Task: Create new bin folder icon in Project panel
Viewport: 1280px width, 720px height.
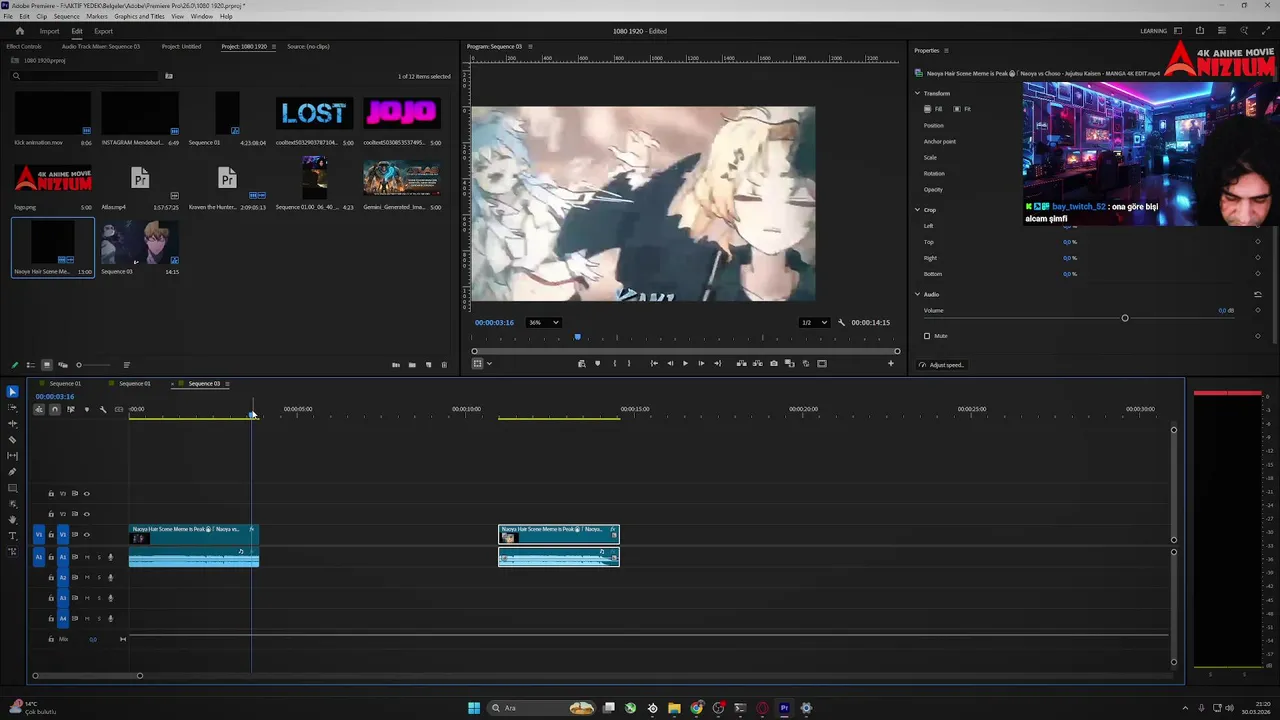Action: coord(412,365)
